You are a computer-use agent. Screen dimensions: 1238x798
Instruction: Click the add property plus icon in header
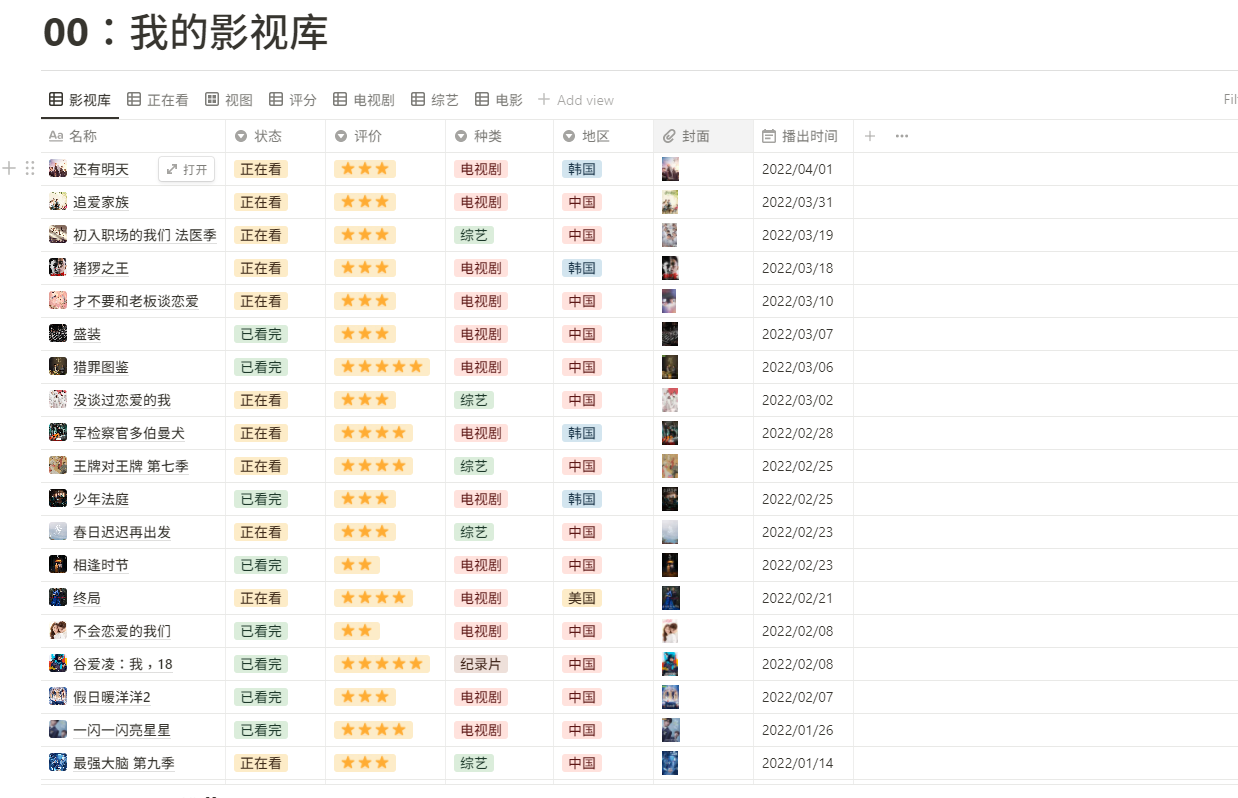click(870, 136)
